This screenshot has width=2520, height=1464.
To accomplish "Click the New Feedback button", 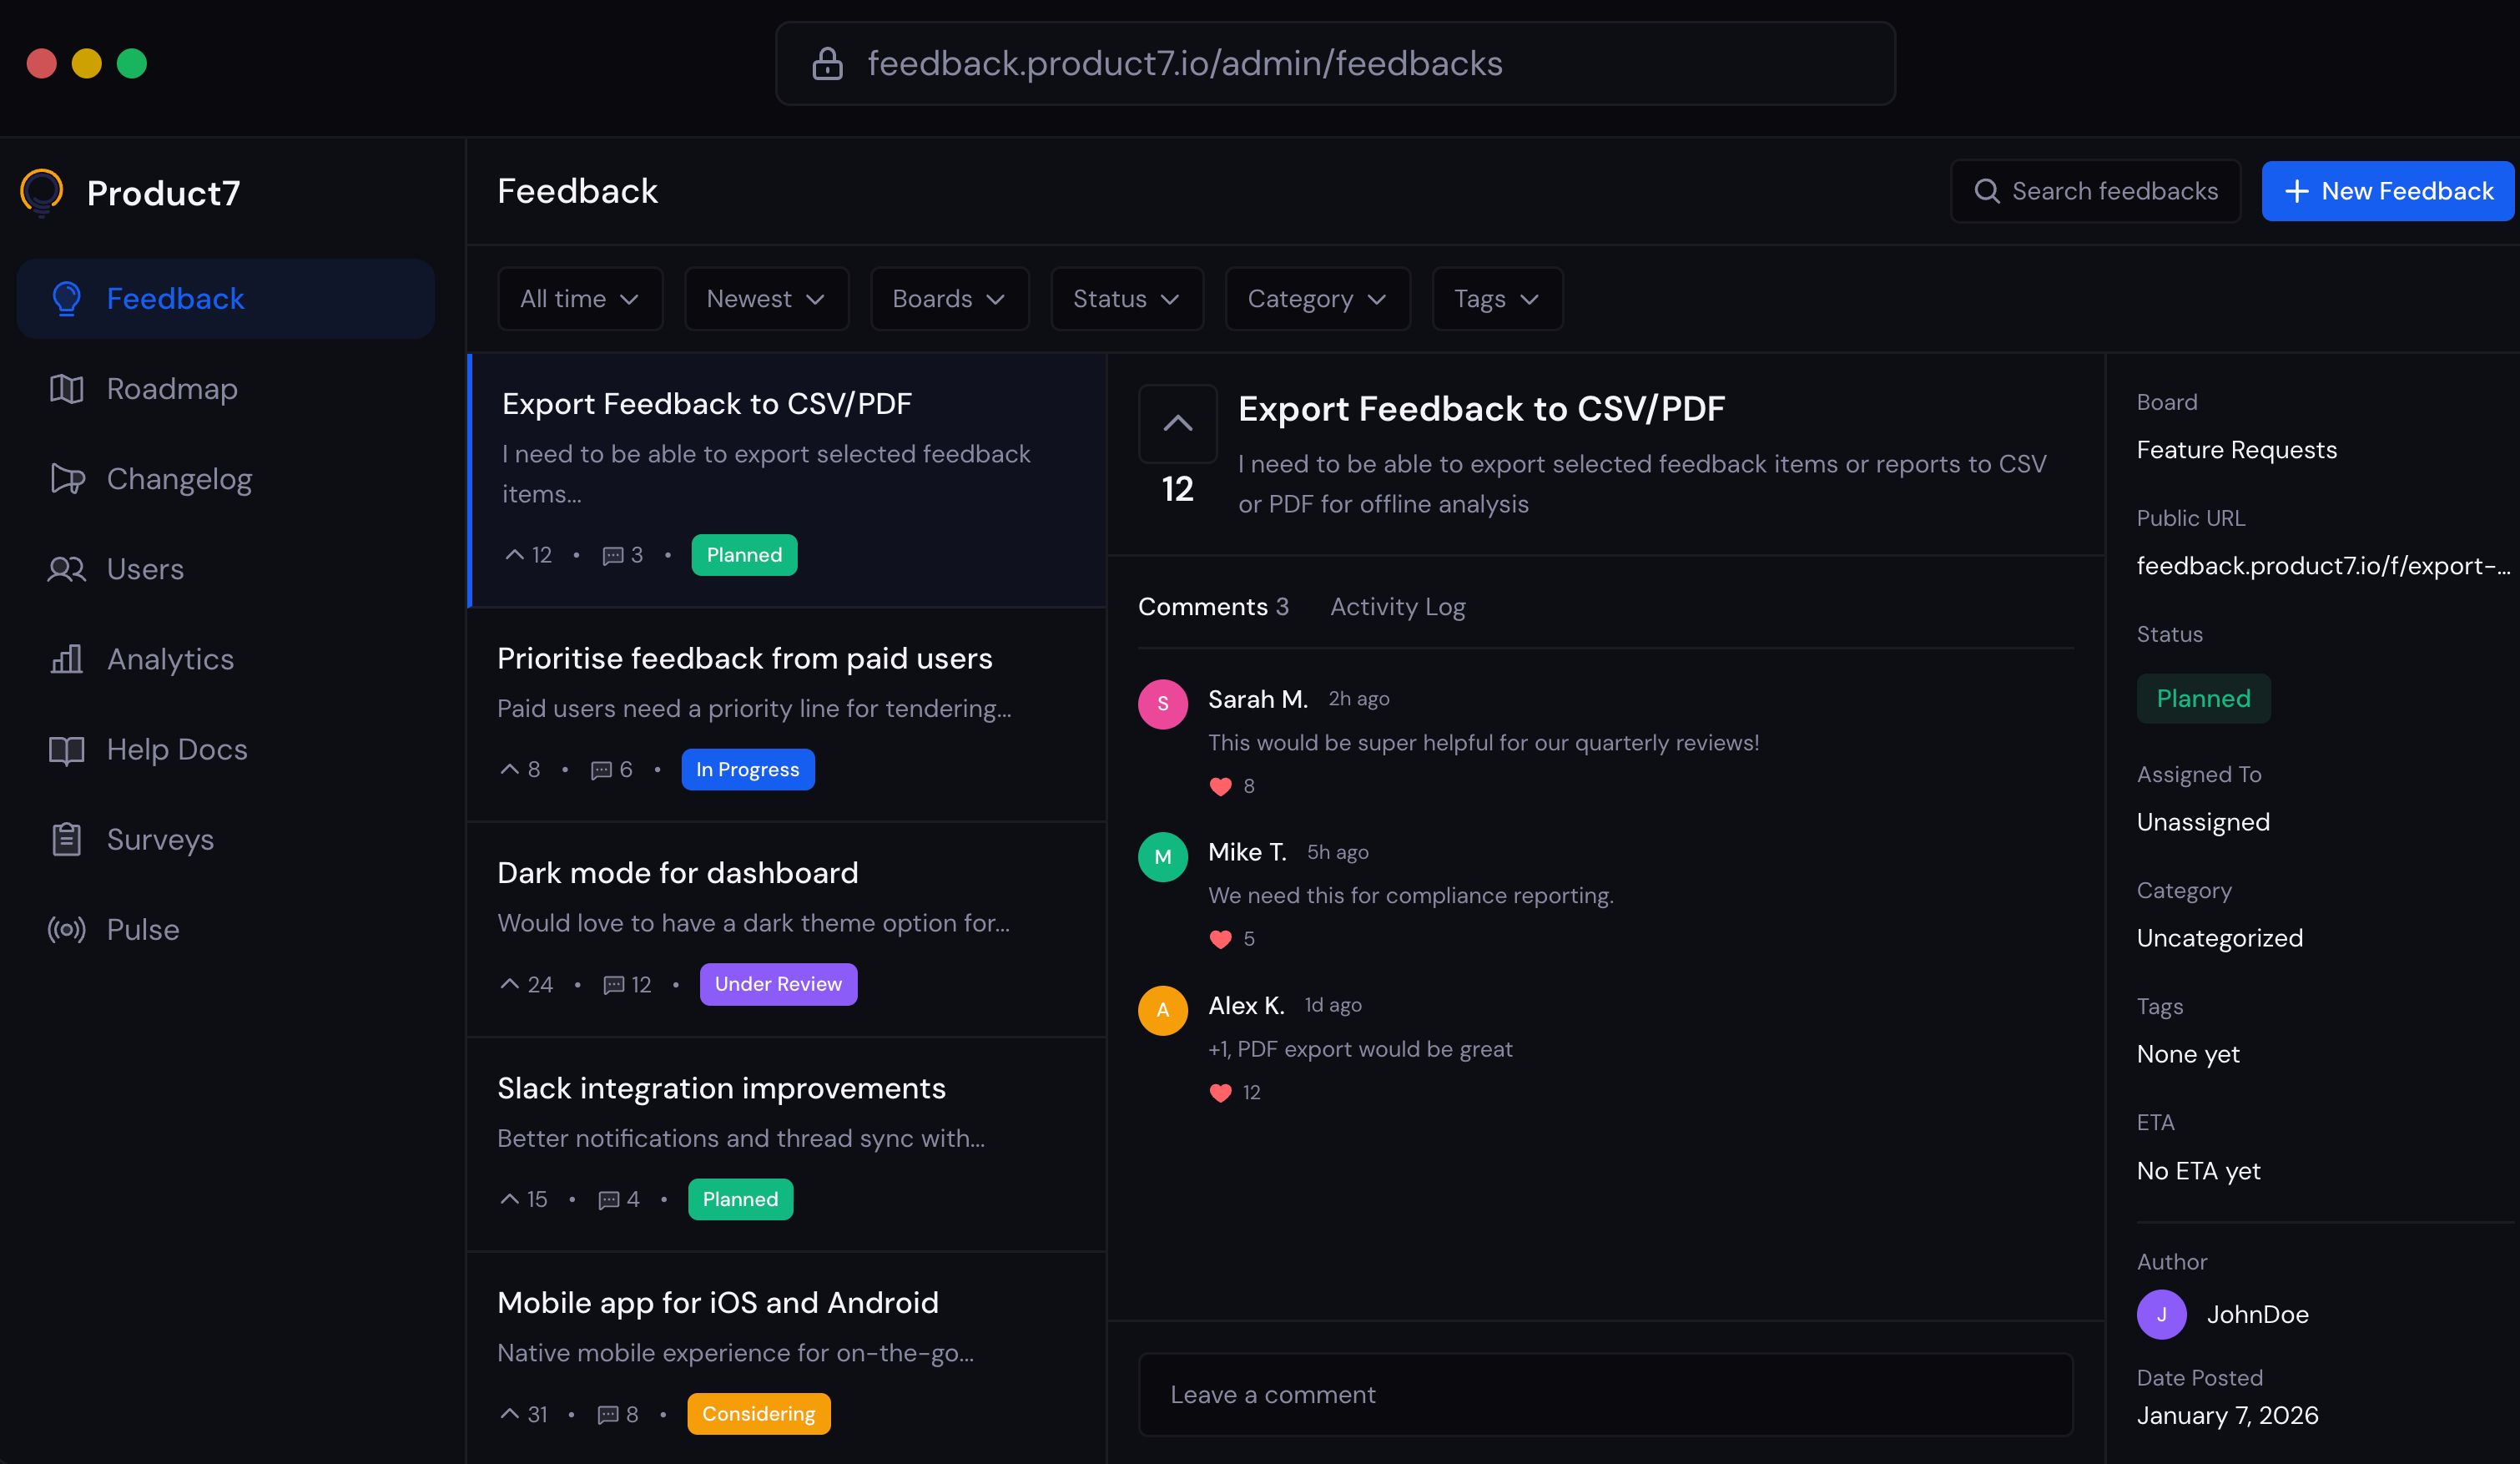I will (x=2387, y=191).
